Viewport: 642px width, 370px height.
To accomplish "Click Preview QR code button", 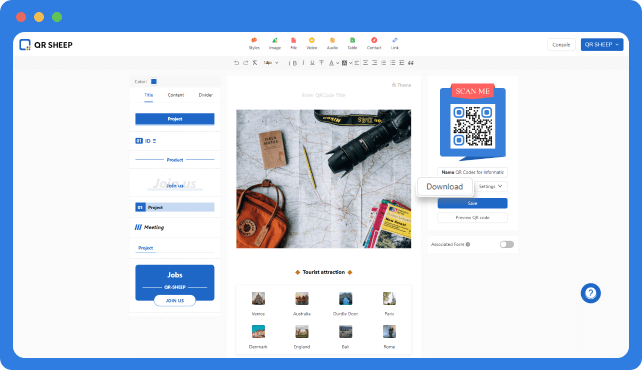I will [472, 217].
